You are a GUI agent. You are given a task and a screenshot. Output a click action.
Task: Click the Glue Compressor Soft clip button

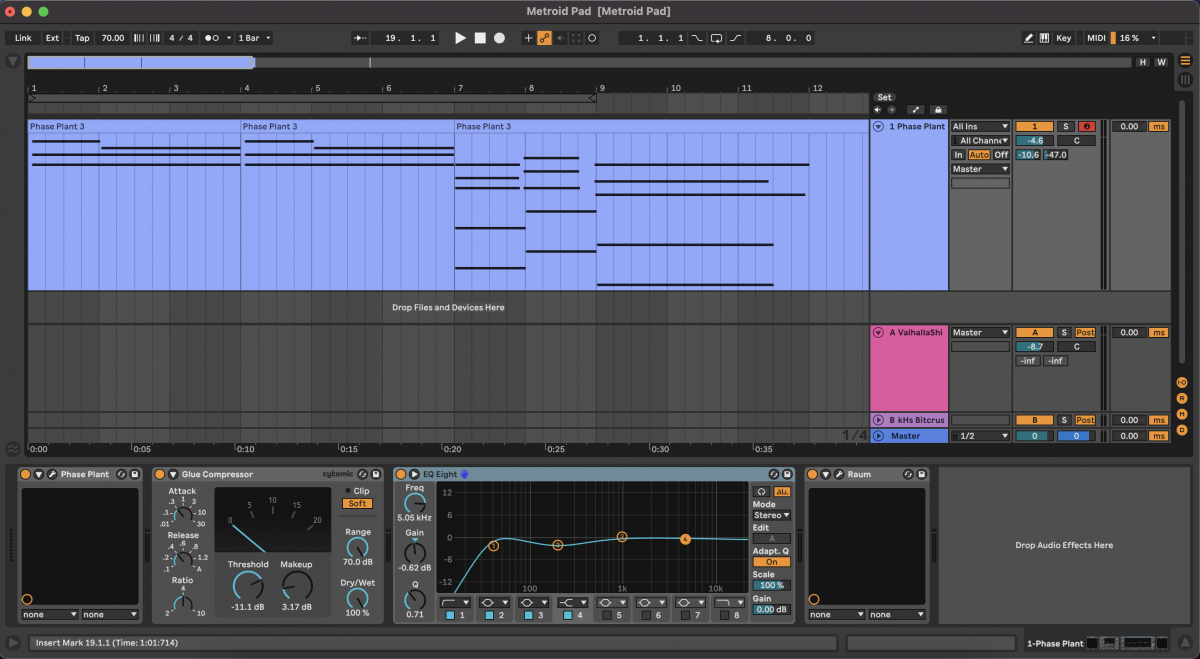(x=358, y=504)
